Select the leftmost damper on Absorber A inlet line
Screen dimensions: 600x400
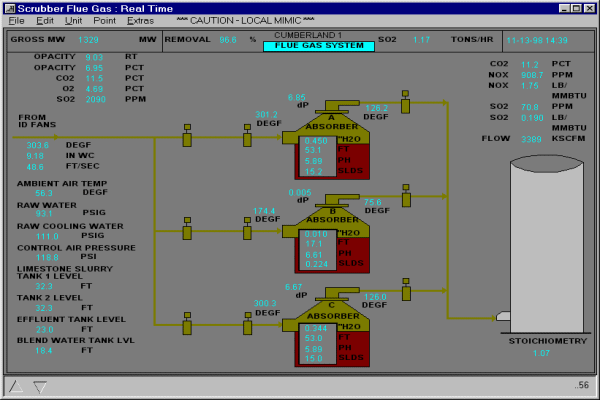coord(187,137)
